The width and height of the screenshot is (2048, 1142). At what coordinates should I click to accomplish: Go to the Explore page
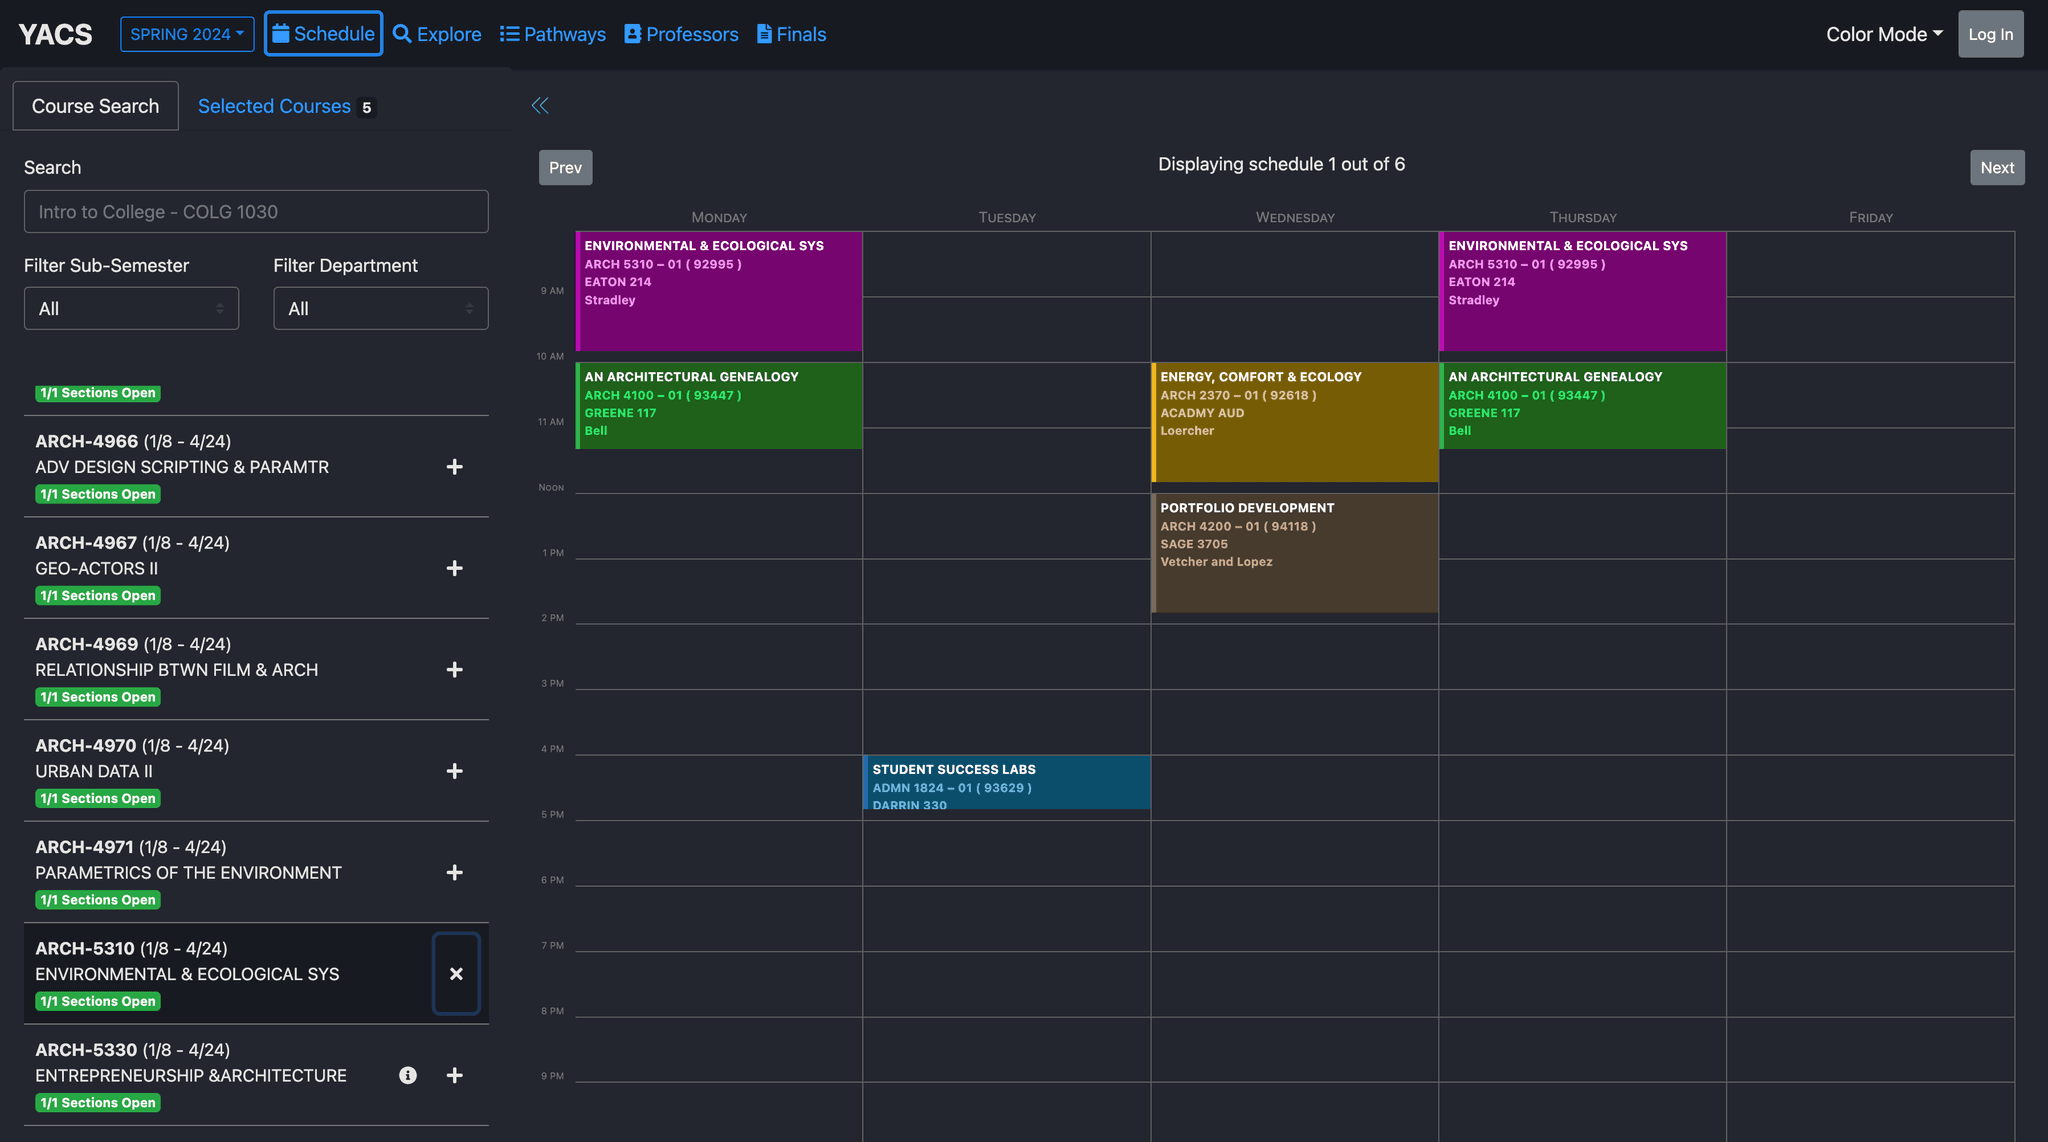437,34
